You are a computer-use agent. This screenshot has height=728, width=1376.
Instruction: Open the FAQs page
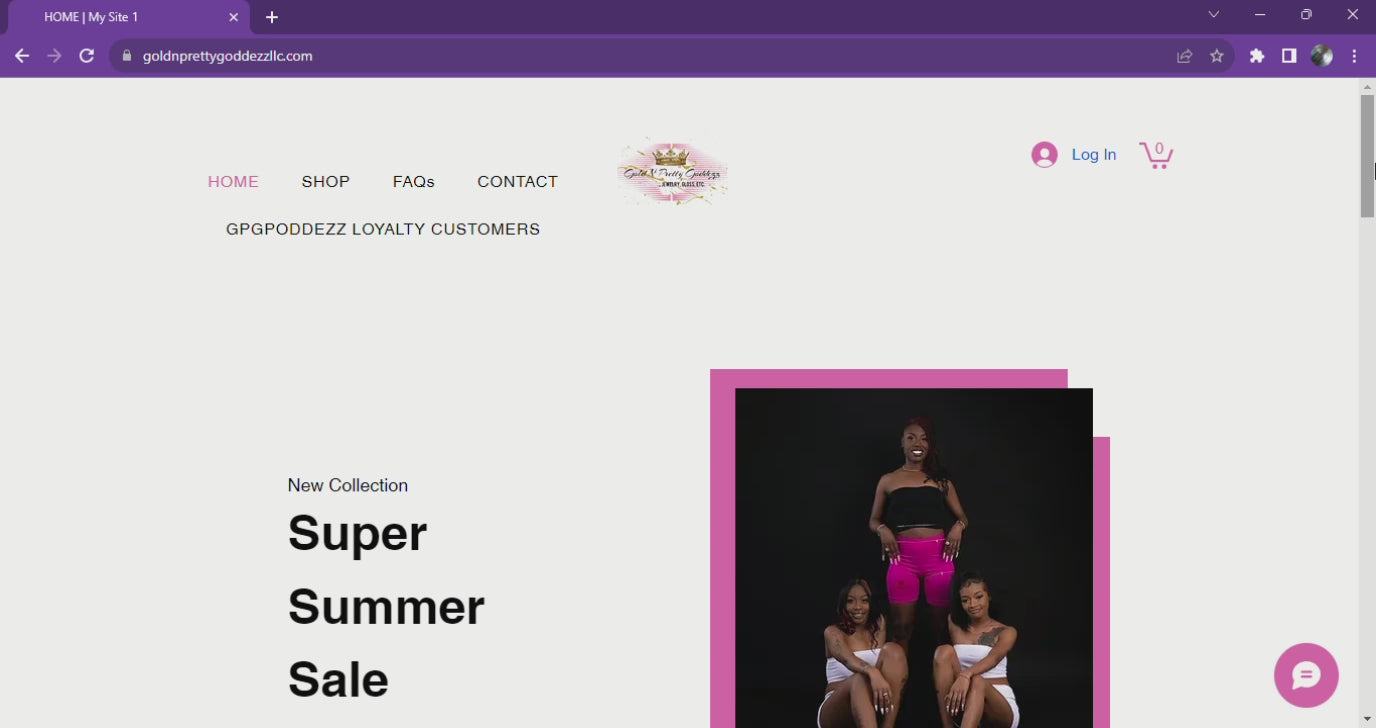pos(414,182)
